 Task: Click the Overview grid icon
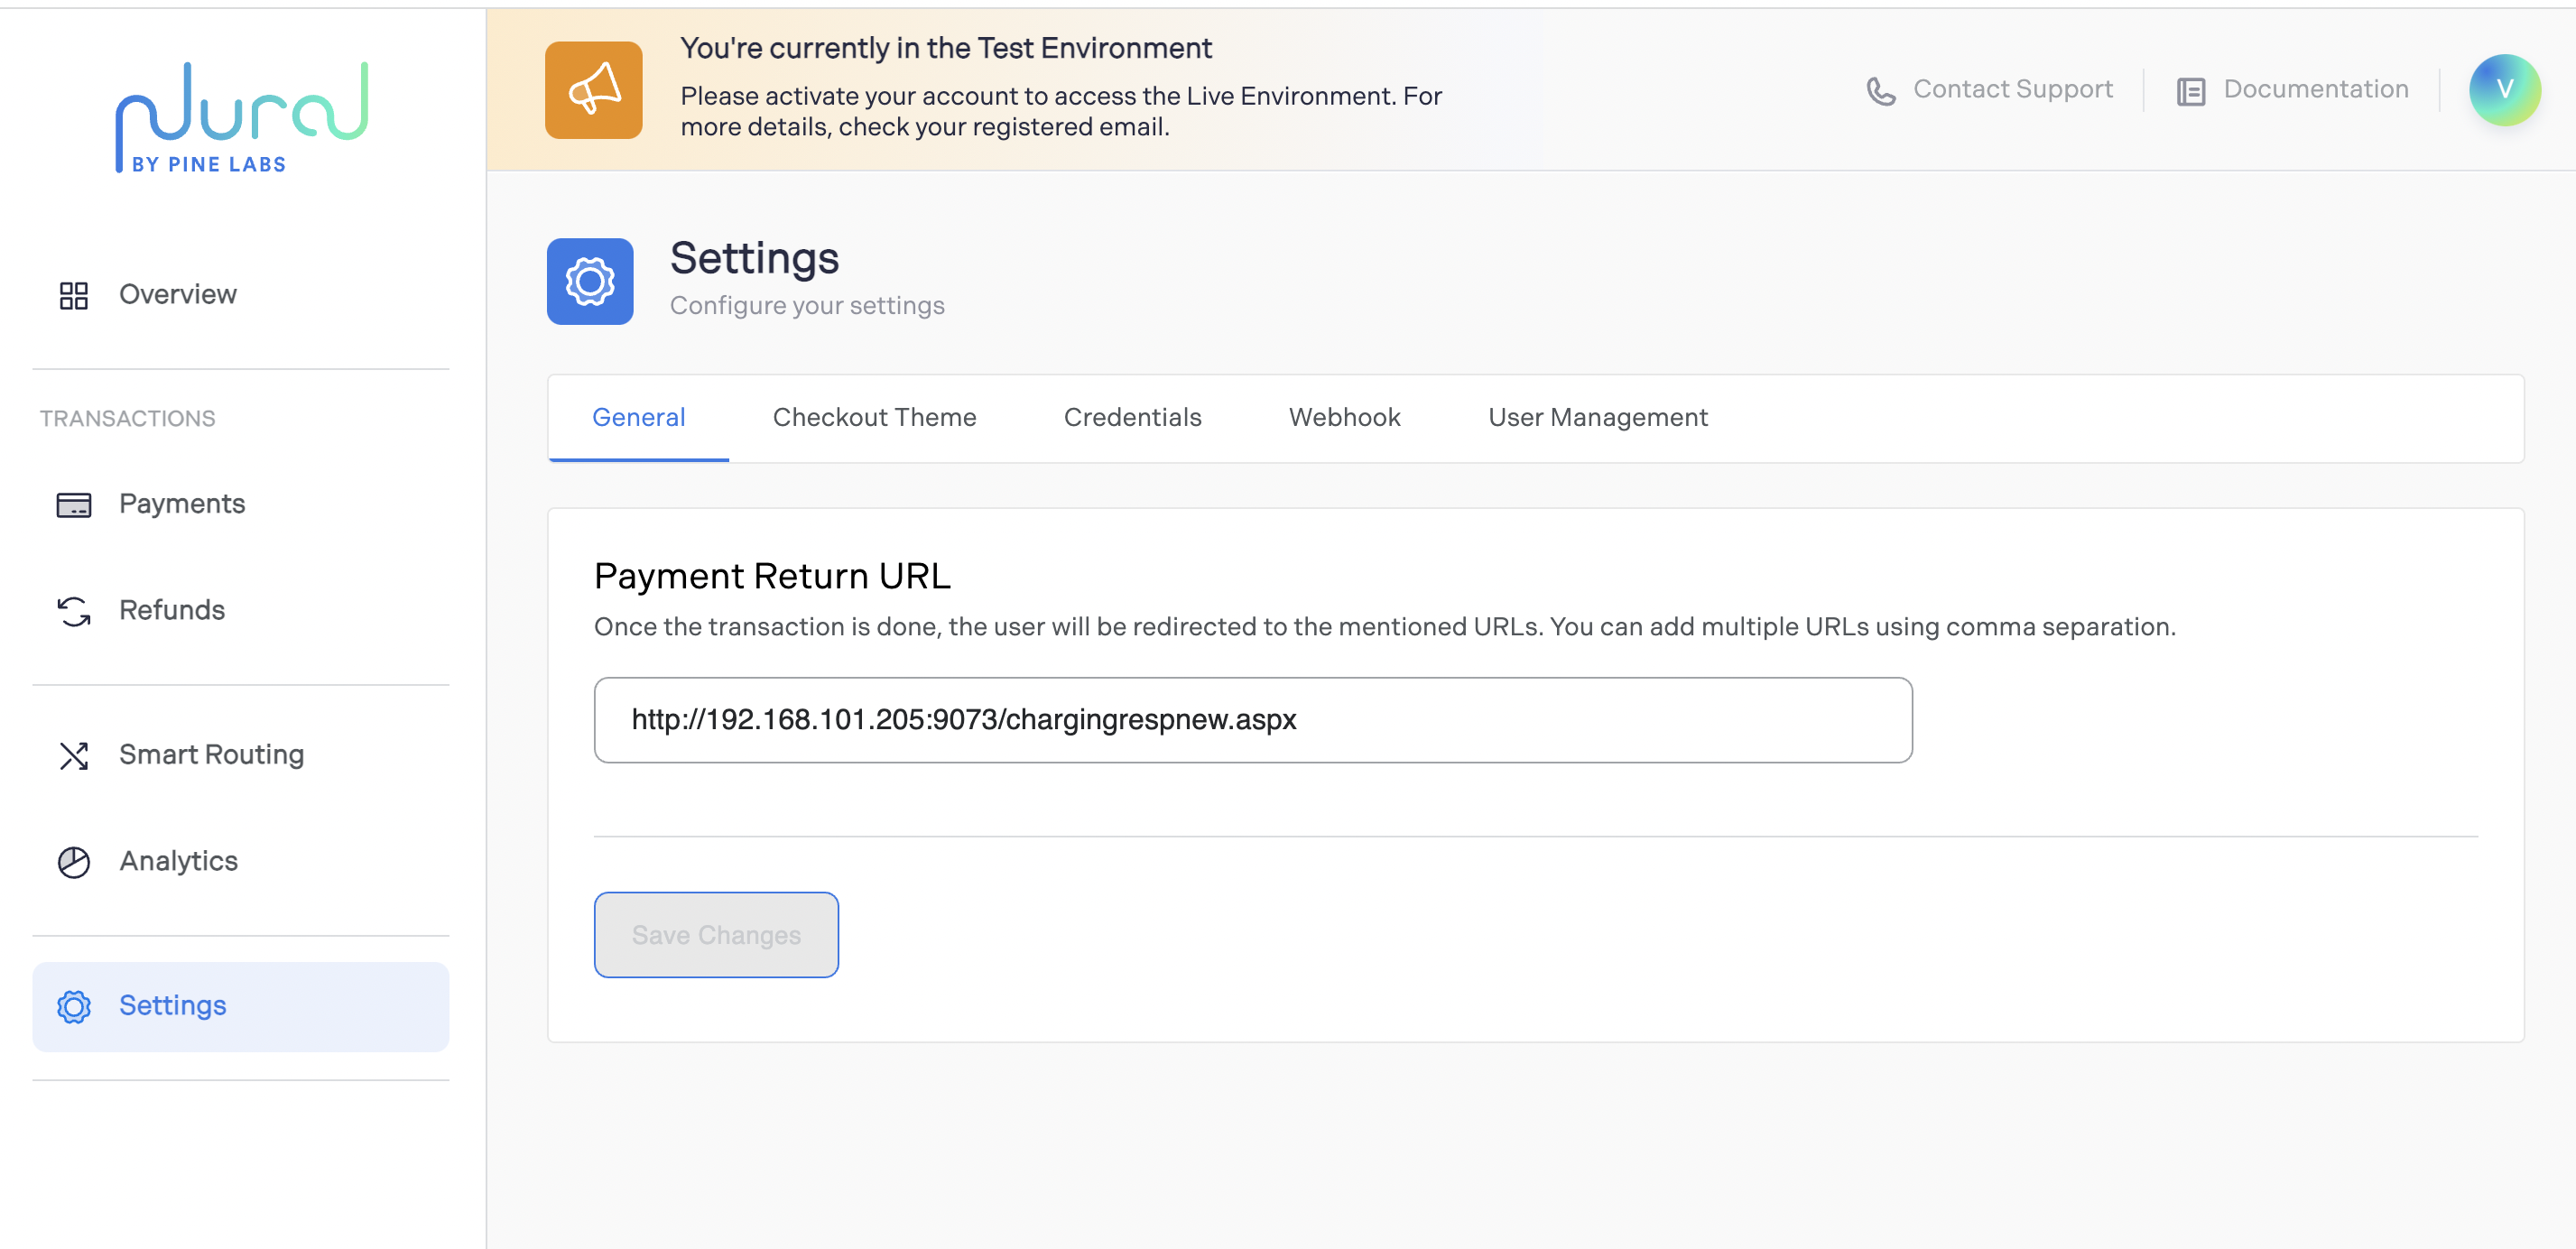click(74, 295)
